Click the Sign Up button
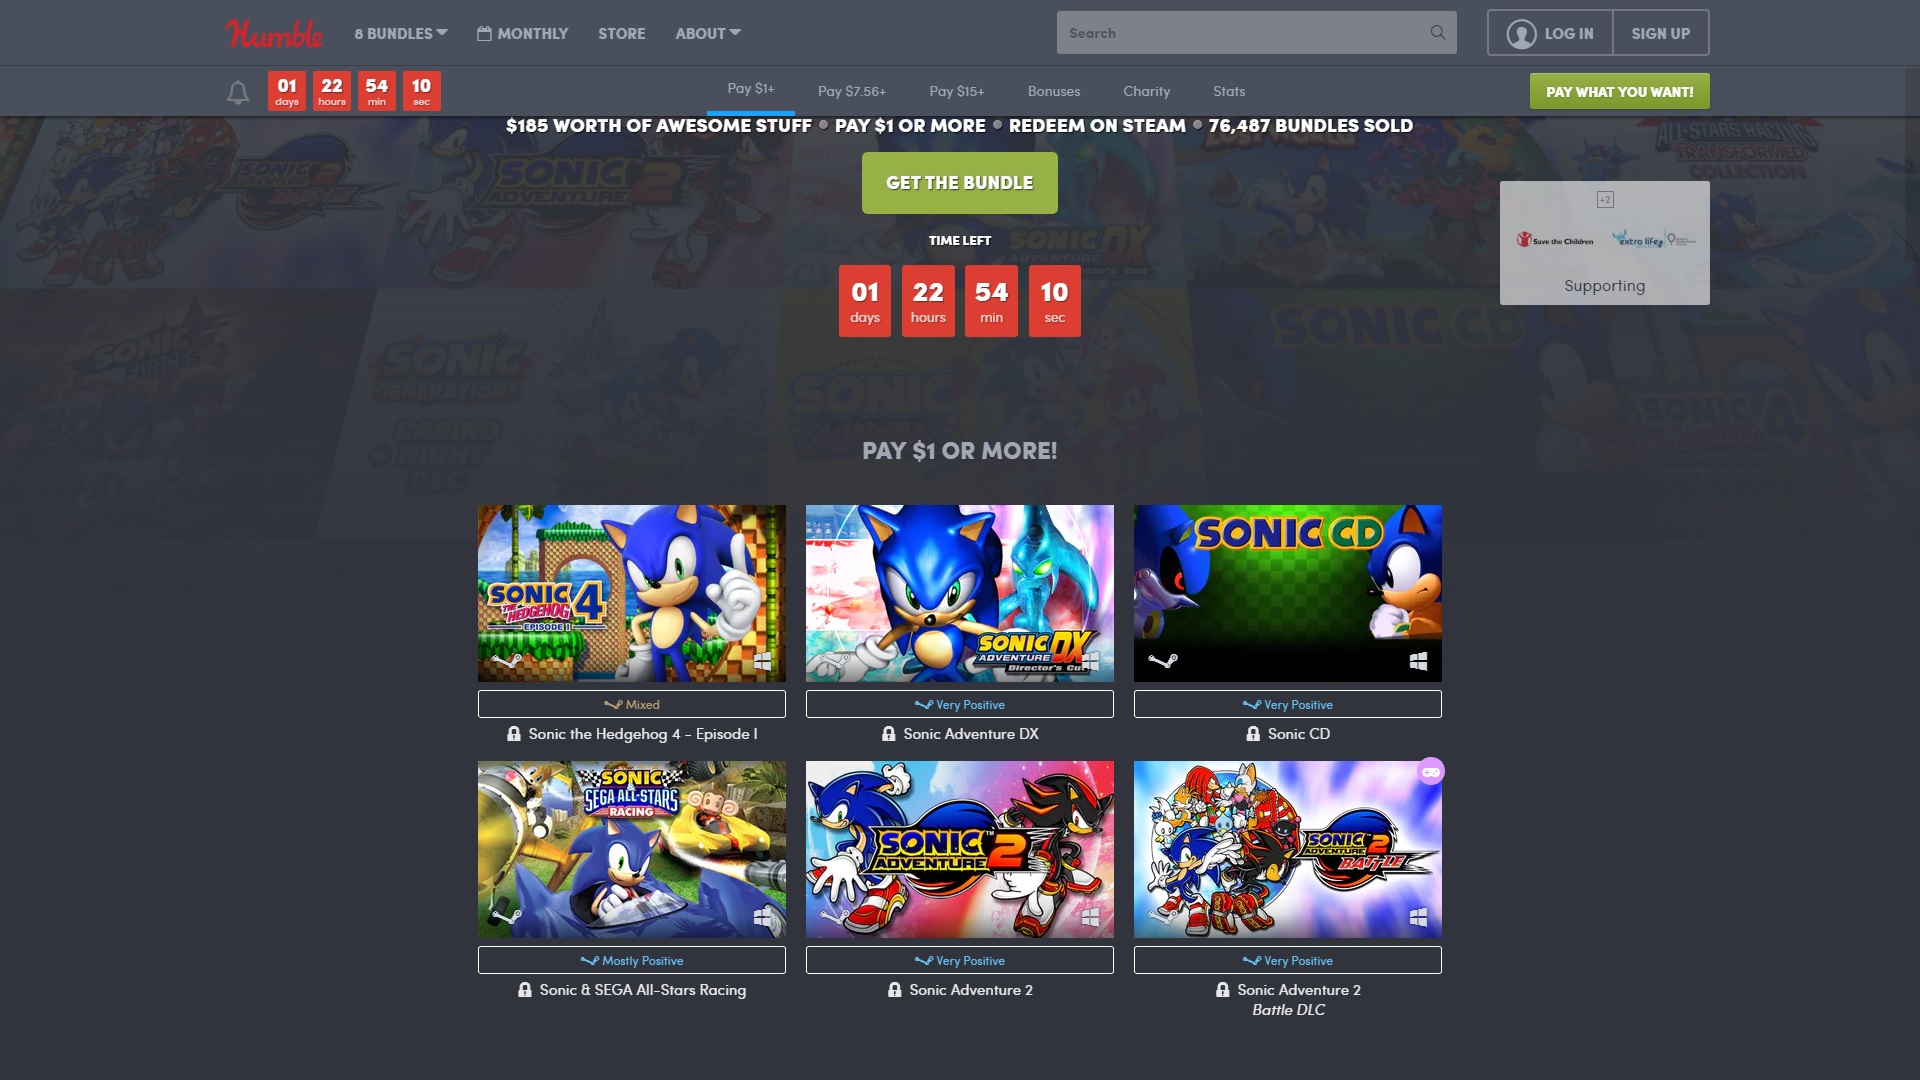The width and height of the screenshot is (1920, 1080). click(x=1661, y=33)
